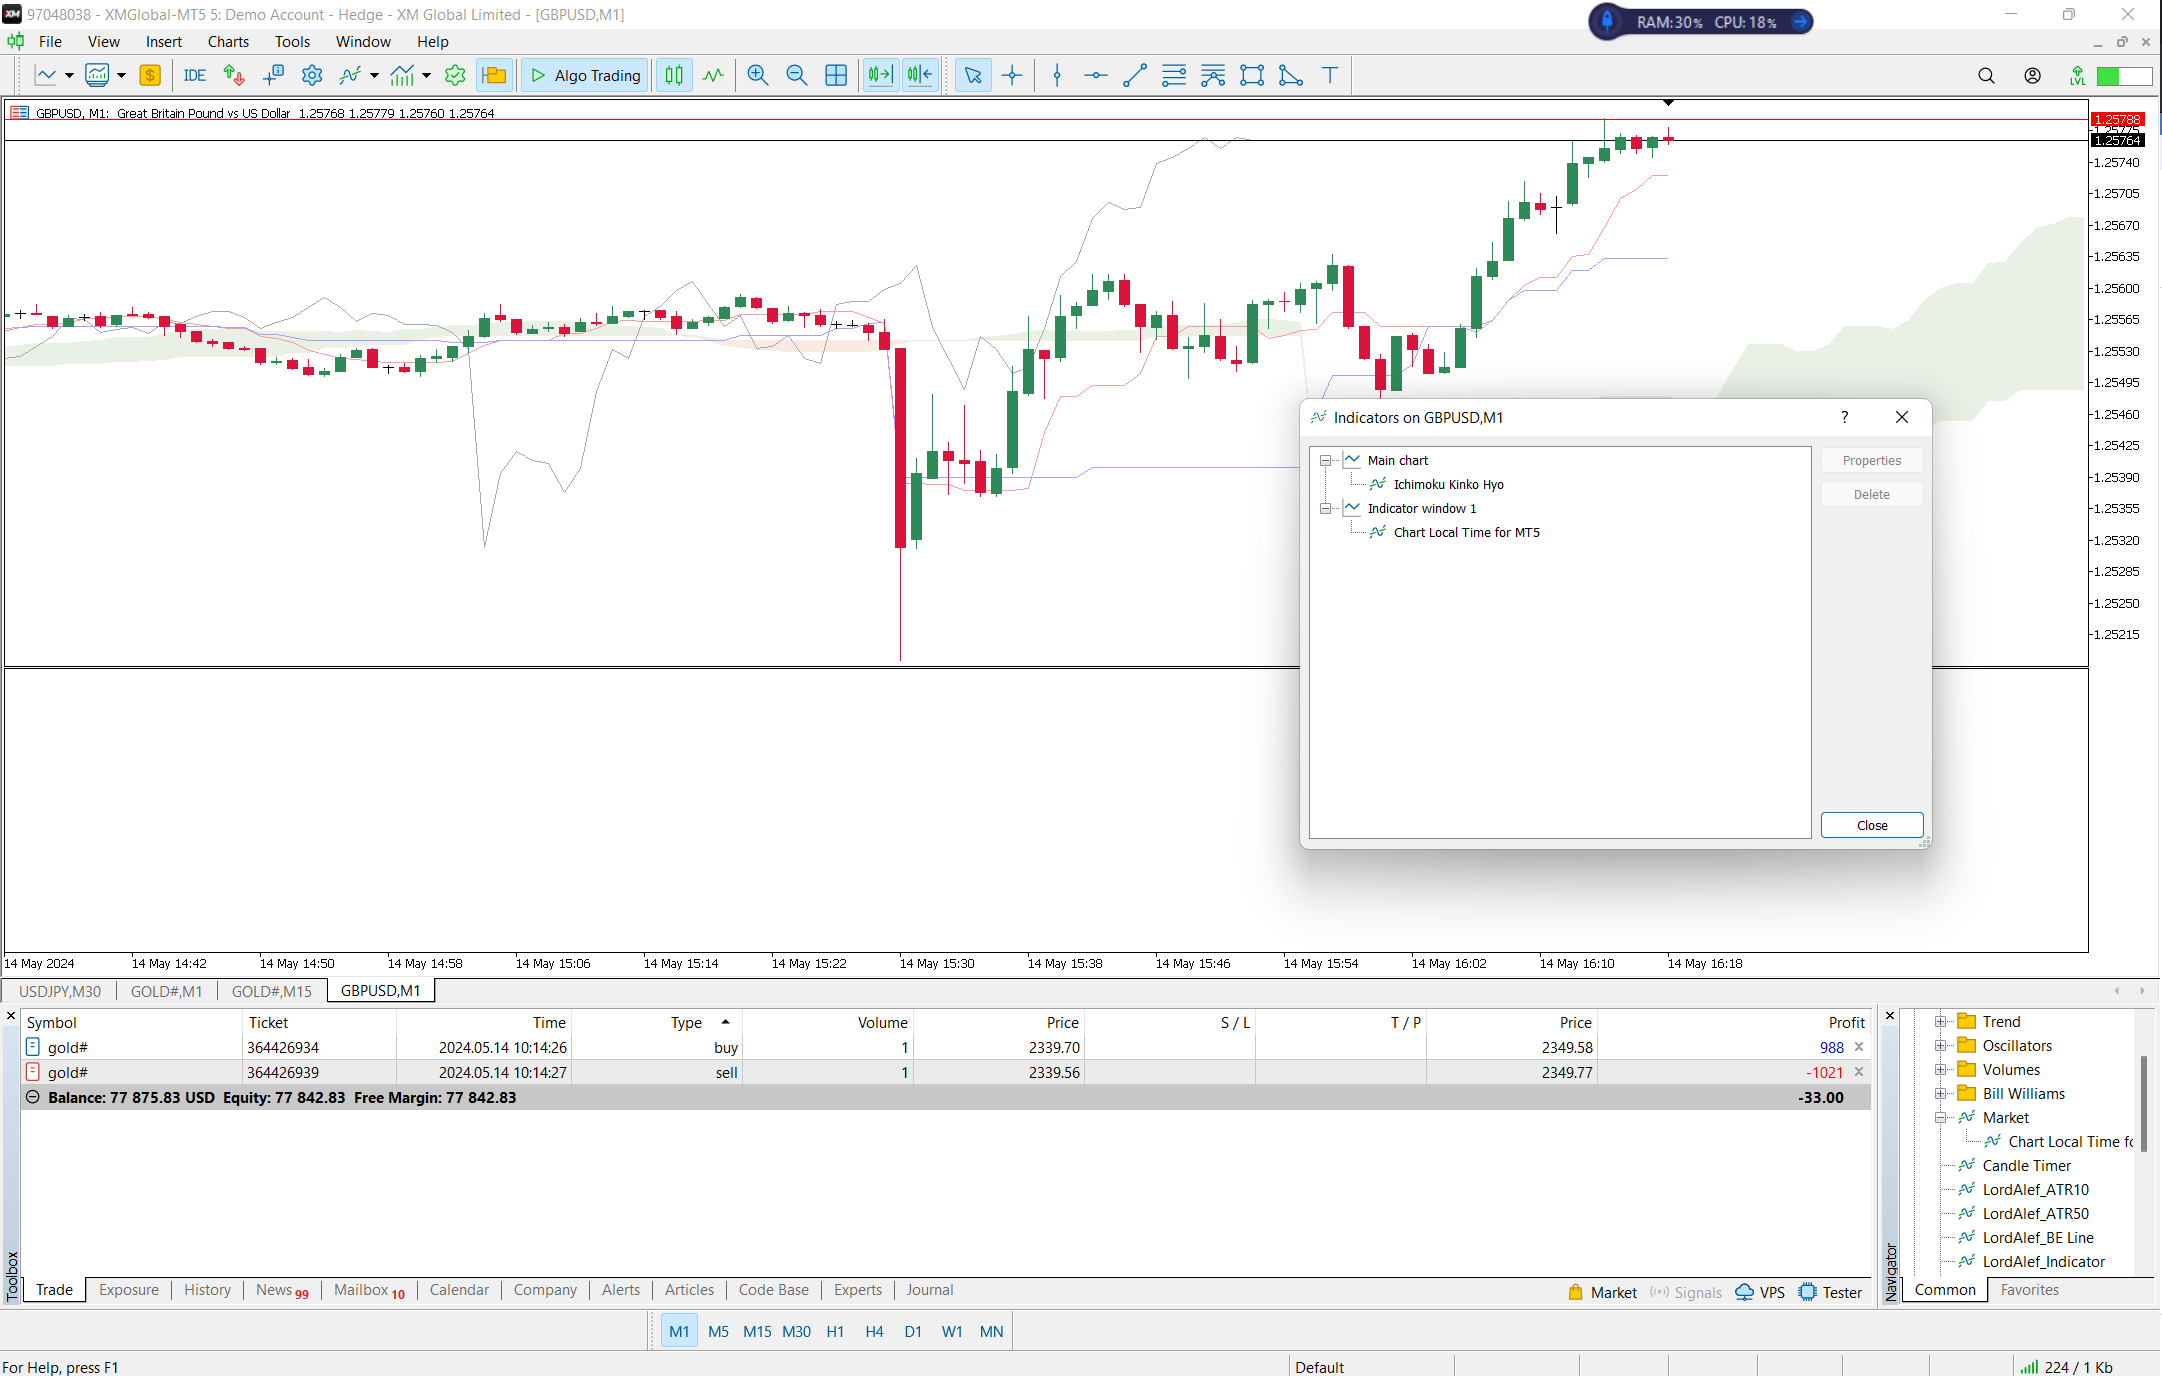2162x1376 pixels.
Task: Toggle chart auto scroll to end
Action: tap(880, 75)
